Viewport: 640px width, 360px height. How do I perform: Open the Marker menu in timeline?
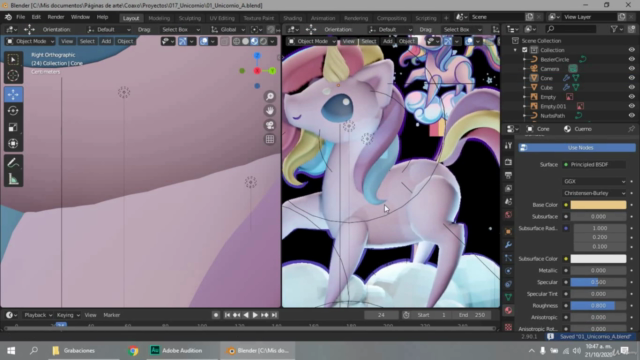coord(111,315)
